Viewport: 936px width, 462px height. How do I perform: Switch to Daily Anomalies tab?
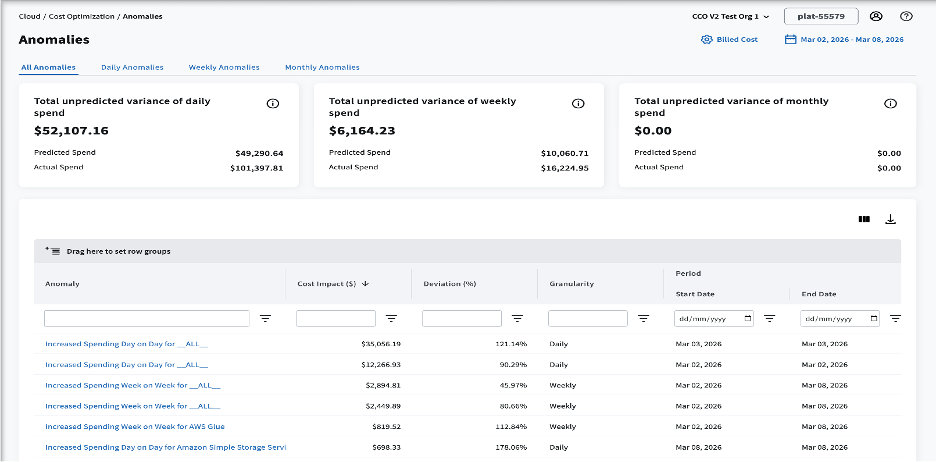click(x=132, y=67)
